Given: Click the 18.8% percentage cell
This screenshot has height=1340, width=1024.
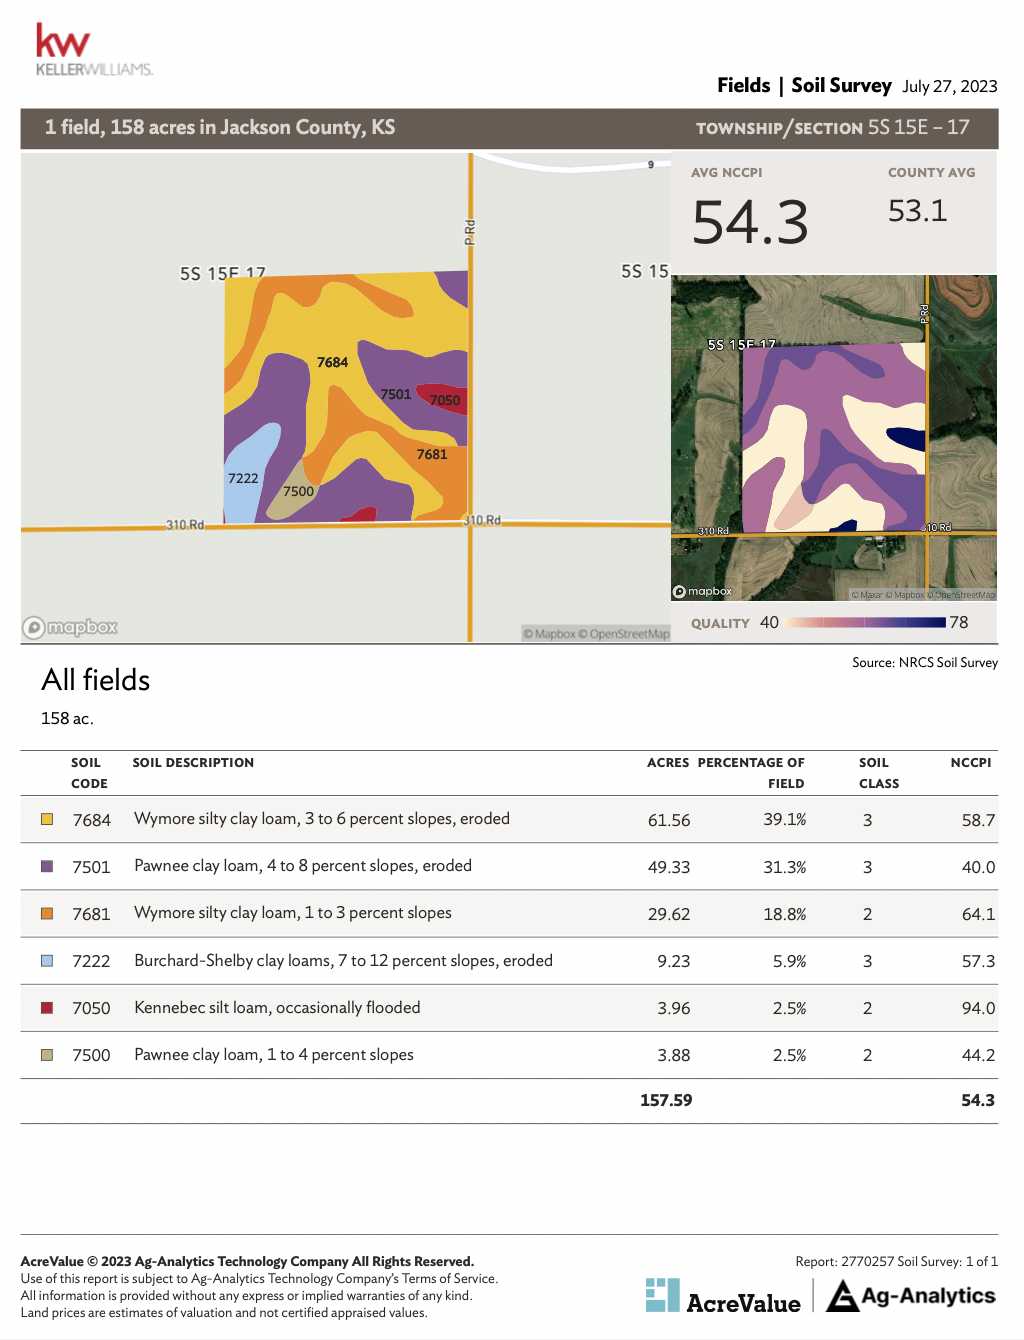Looking at the screenshot, I should [x=785, y=914].
